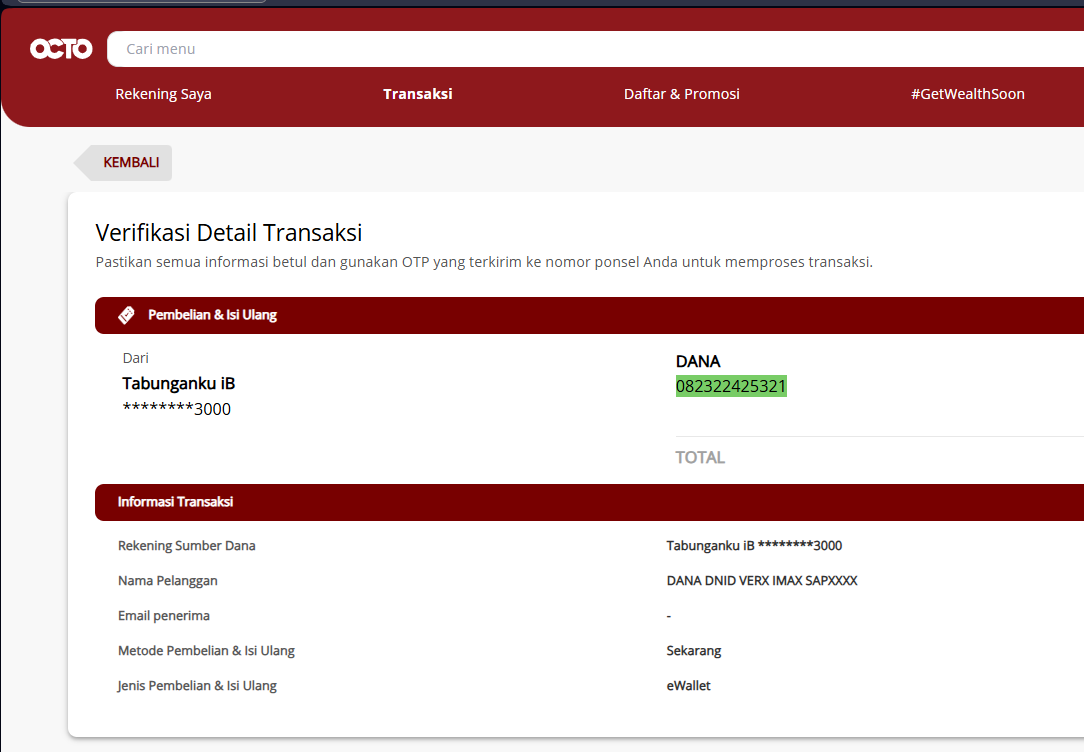Go back with the KEMBALI button
The image size is (1084, 752).
[123, 162]
